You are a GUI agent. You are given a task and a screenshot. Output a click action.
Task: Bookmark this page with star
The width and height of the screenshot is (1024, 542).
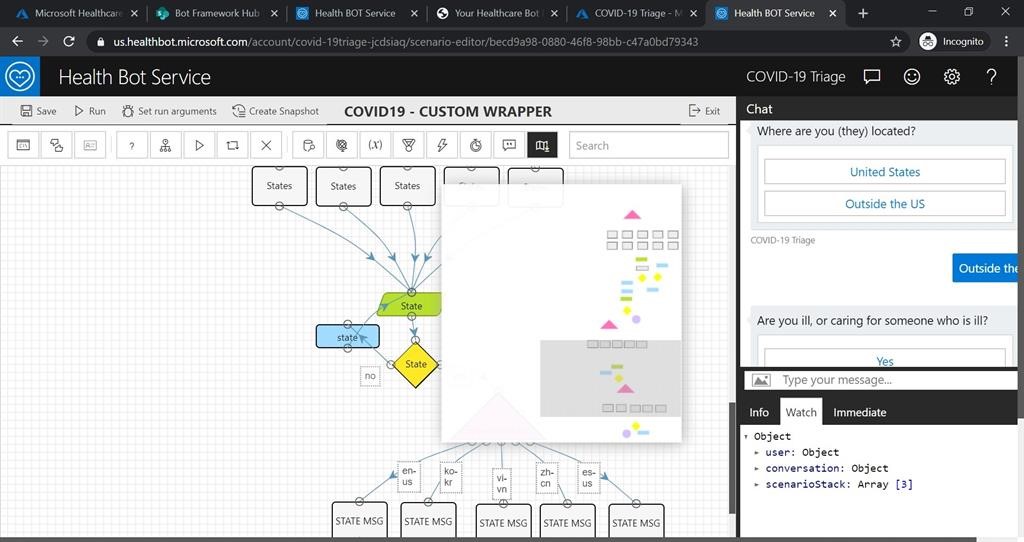tap(895, 41)
